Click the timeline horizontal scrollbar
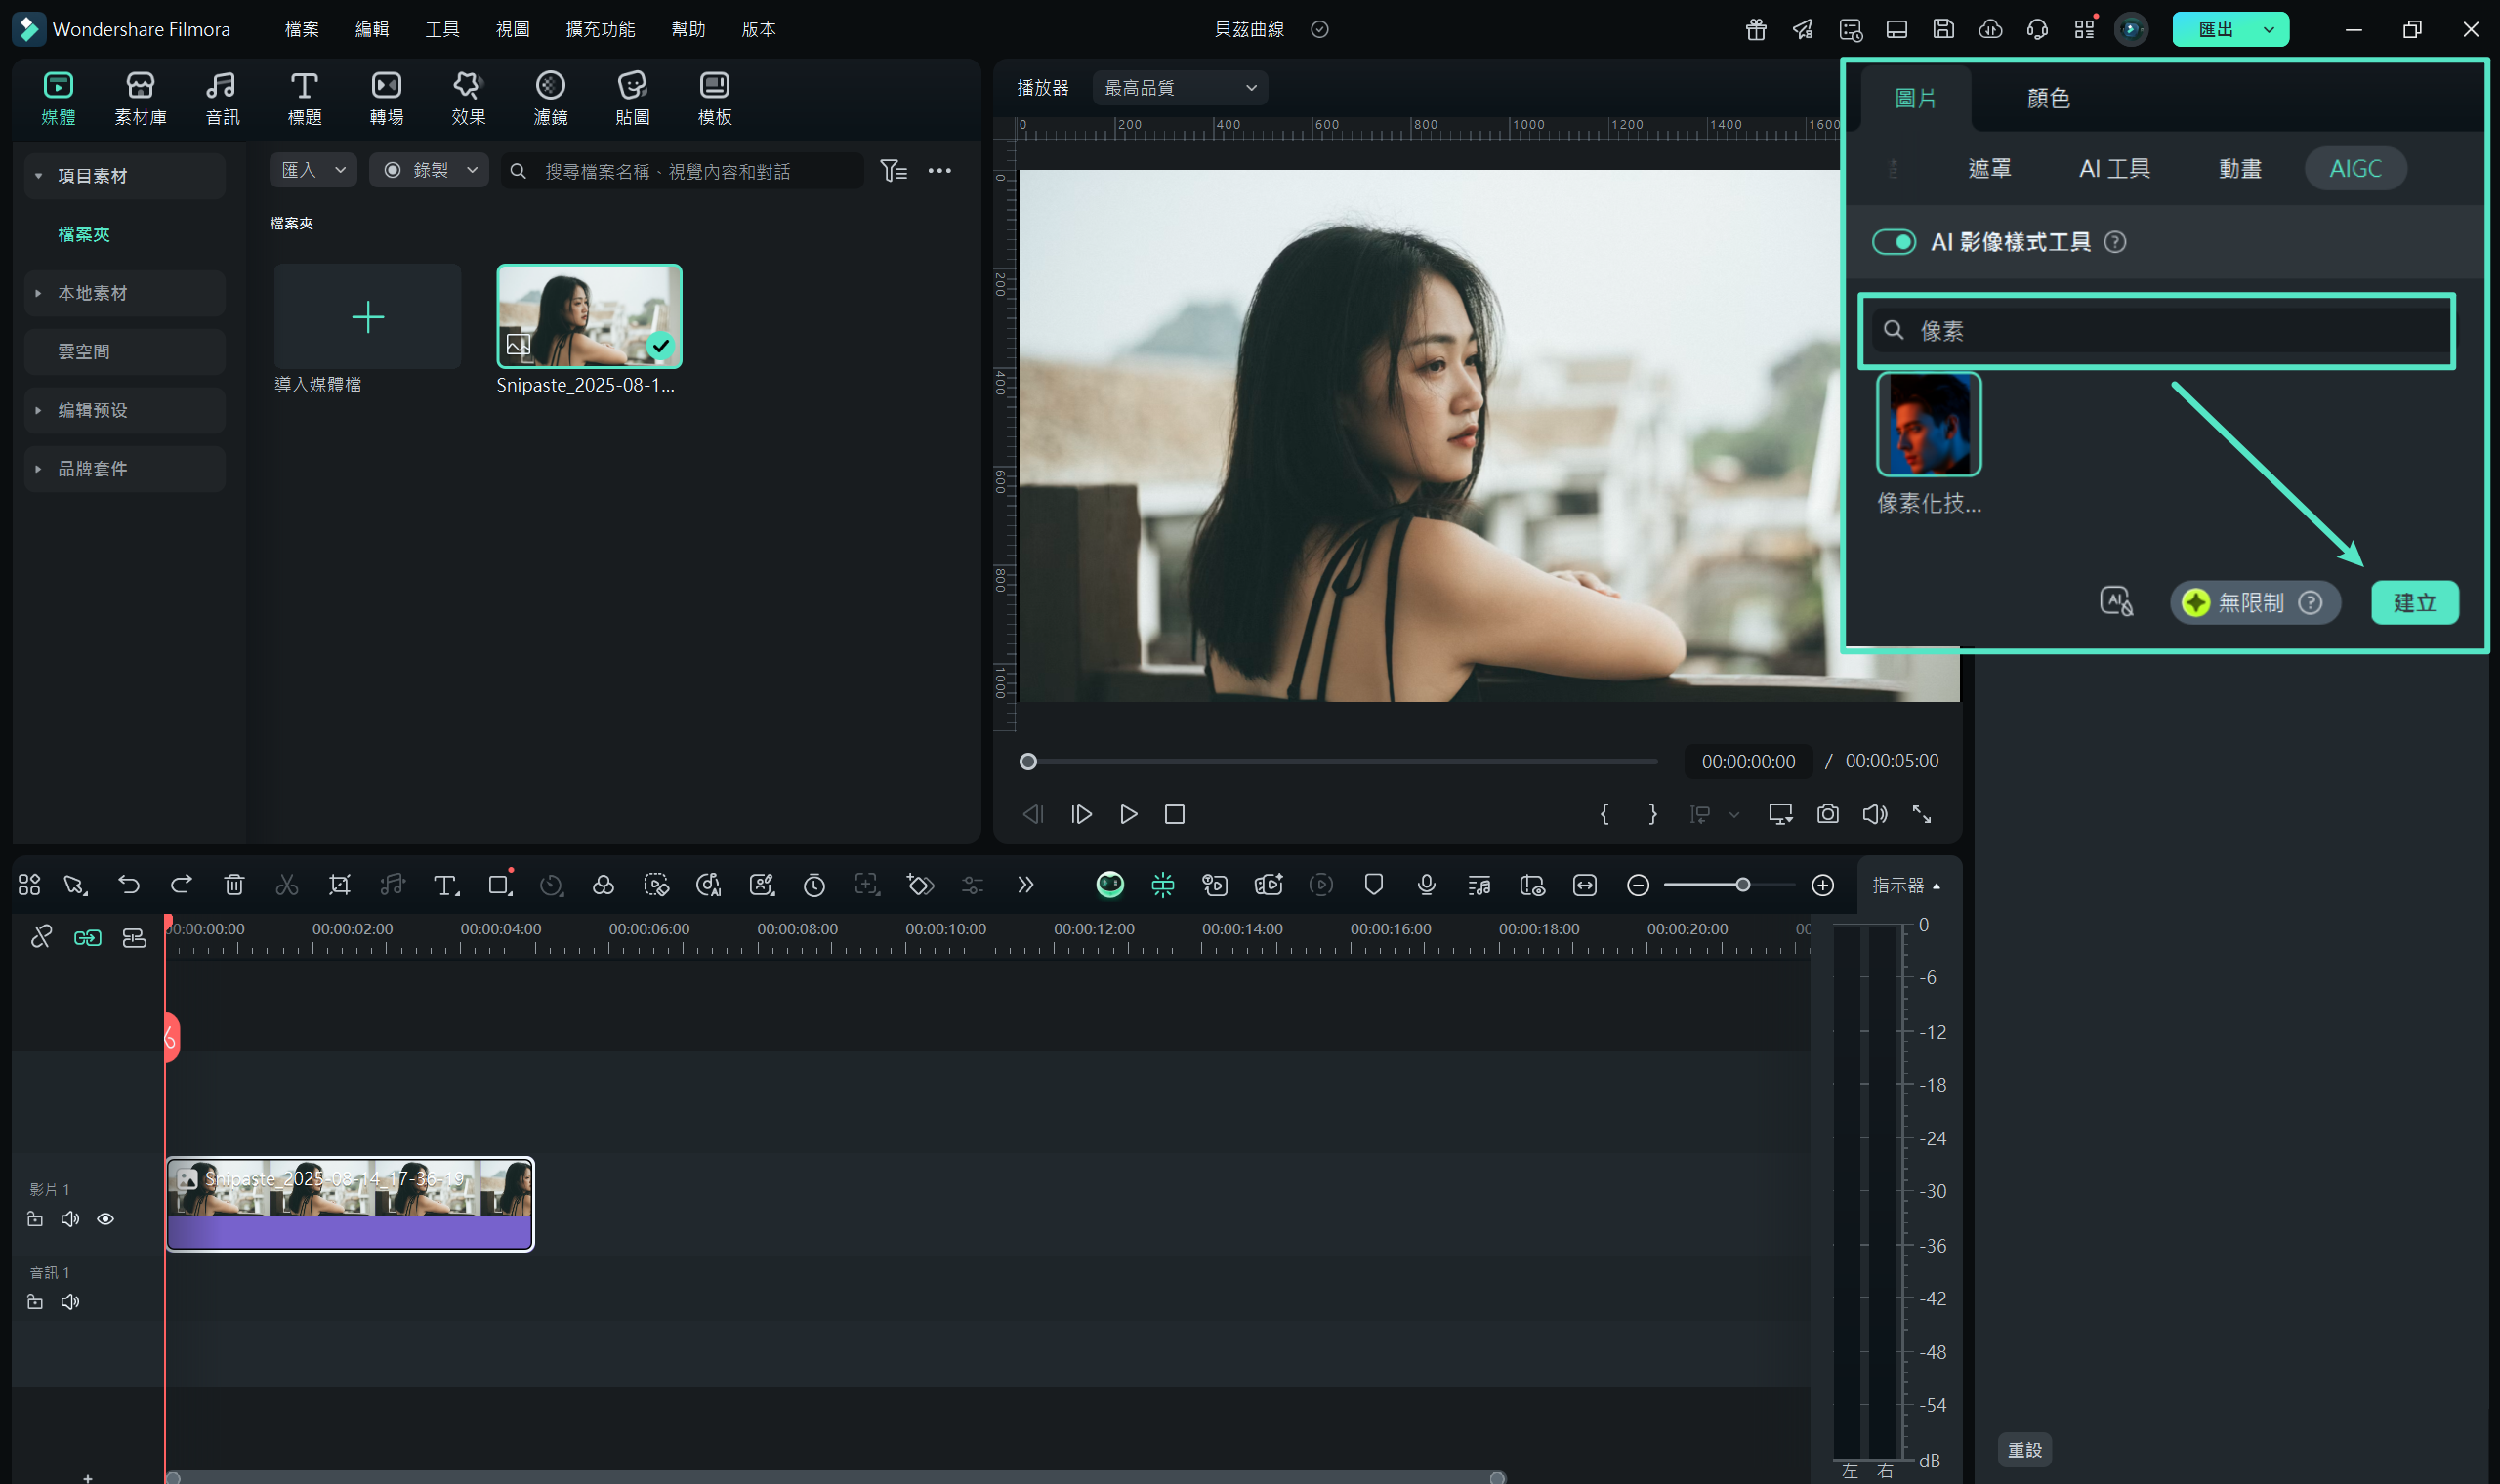 pyautogui.click(x=835, y=1477)
